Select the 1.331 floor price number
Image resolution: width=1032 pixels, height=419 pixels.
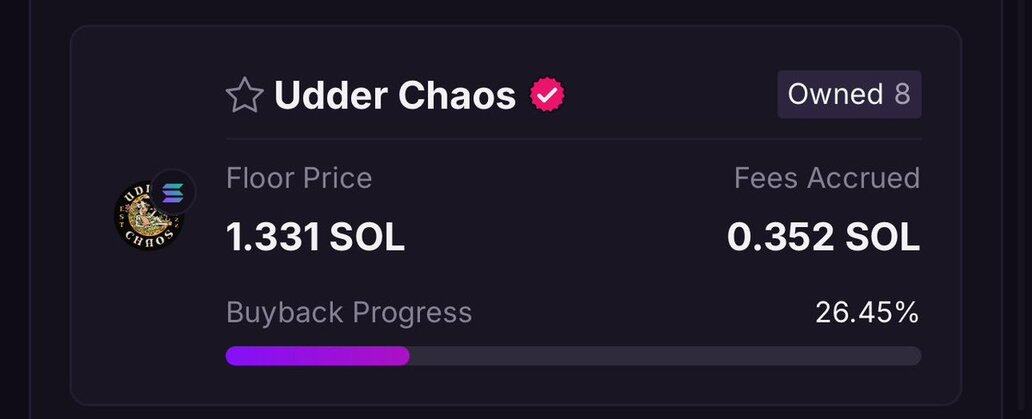(x=273, y=237)
